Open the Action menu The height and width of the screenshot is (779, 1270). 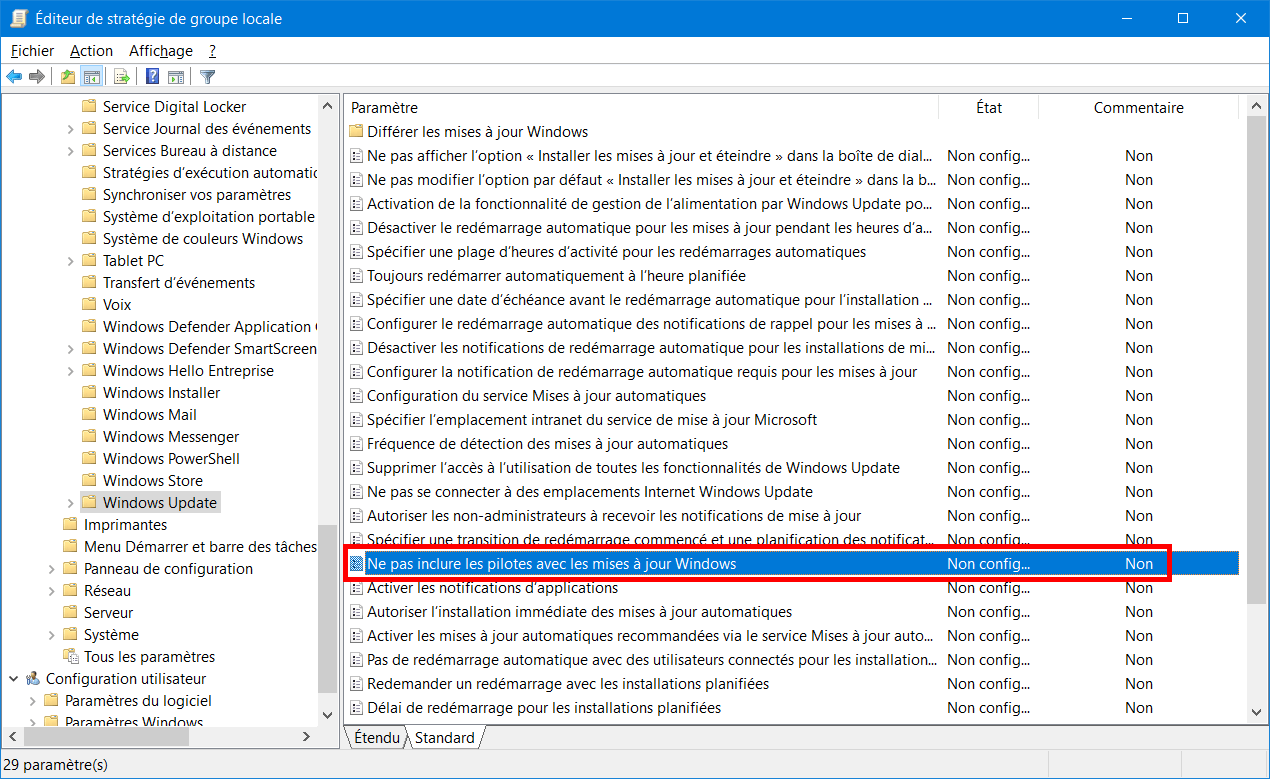91,51
